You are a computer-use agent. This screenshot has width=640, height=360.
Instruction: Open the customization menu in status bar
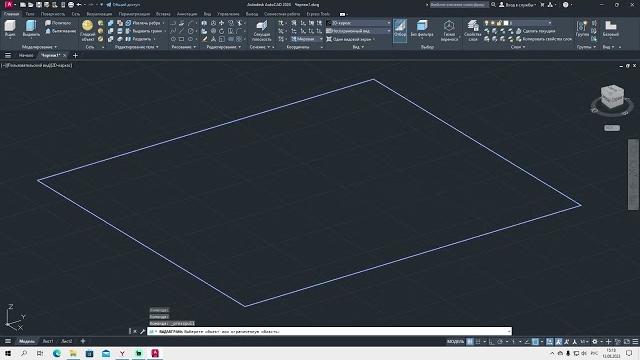click(635, 341)
